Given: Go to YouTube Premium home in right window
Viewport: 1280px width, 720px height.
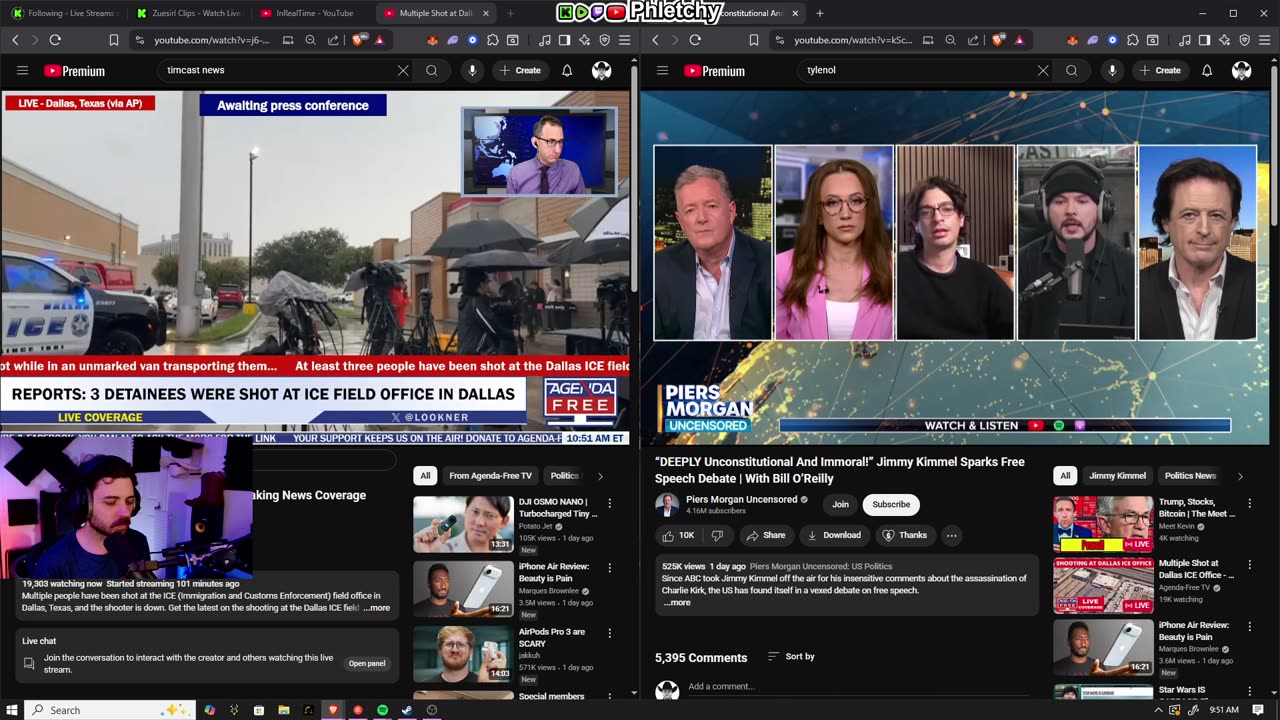Looking at the screenshot, I should click(x=714, y=71).
